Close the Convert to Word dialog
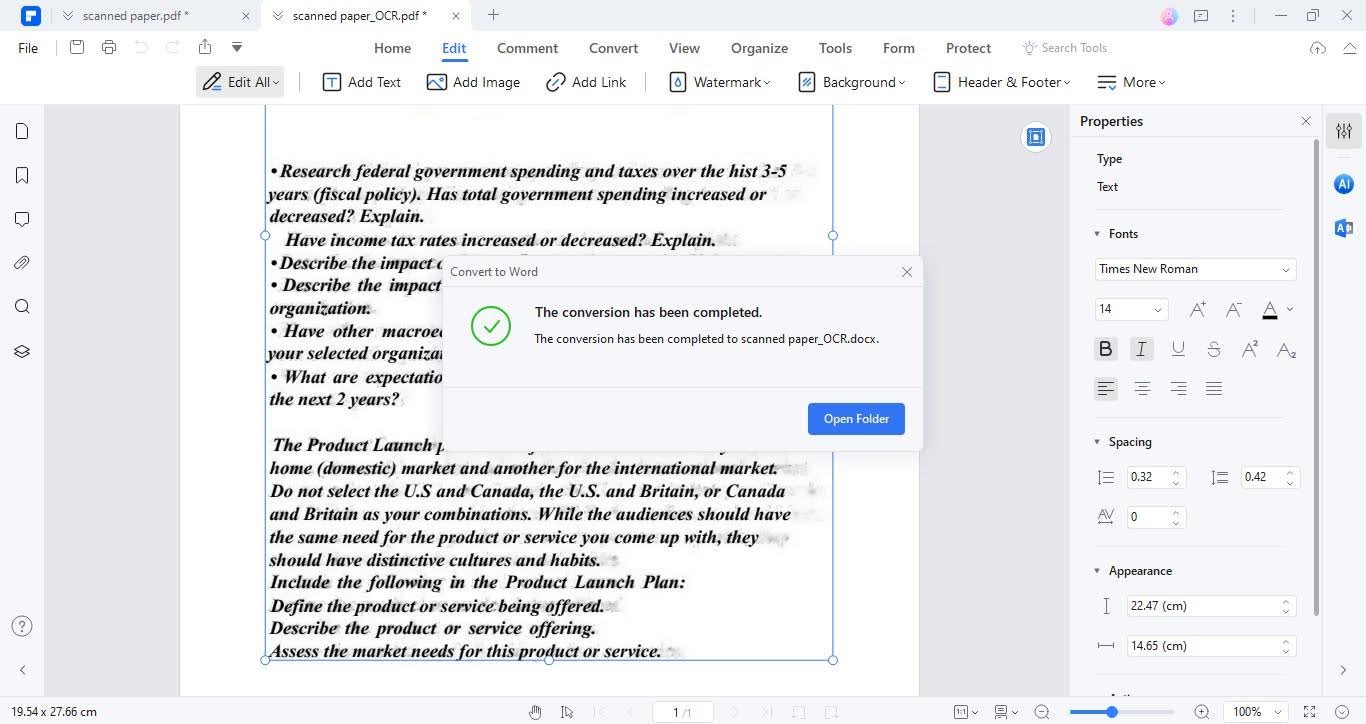 [x=906, y=271]
